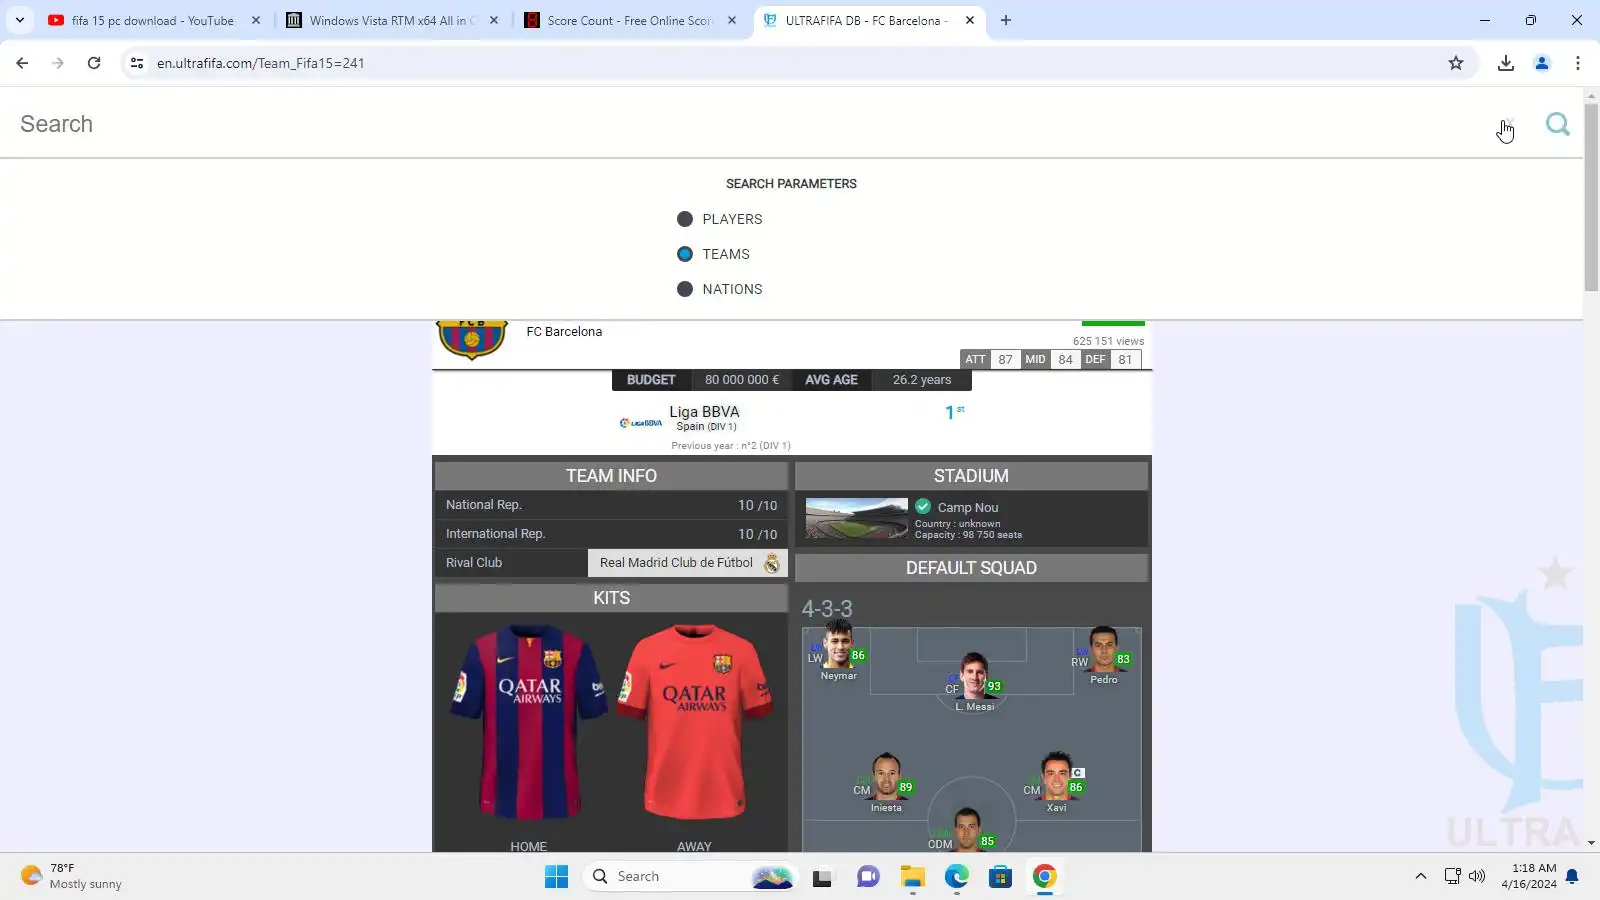The width and height of the screenshot is (1600, 900).
Task: Reload the current page
Action: click(x=94, y=63)
